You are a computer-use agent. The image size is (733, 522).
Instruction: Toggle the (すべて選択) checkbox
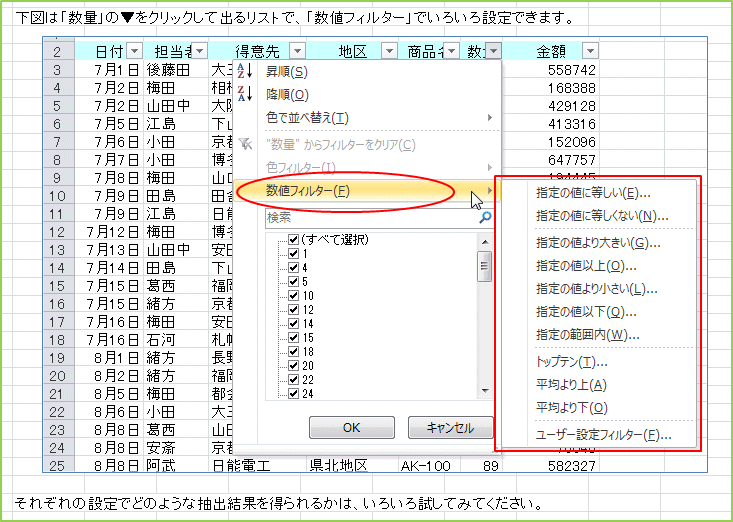[x=294, y=240]
